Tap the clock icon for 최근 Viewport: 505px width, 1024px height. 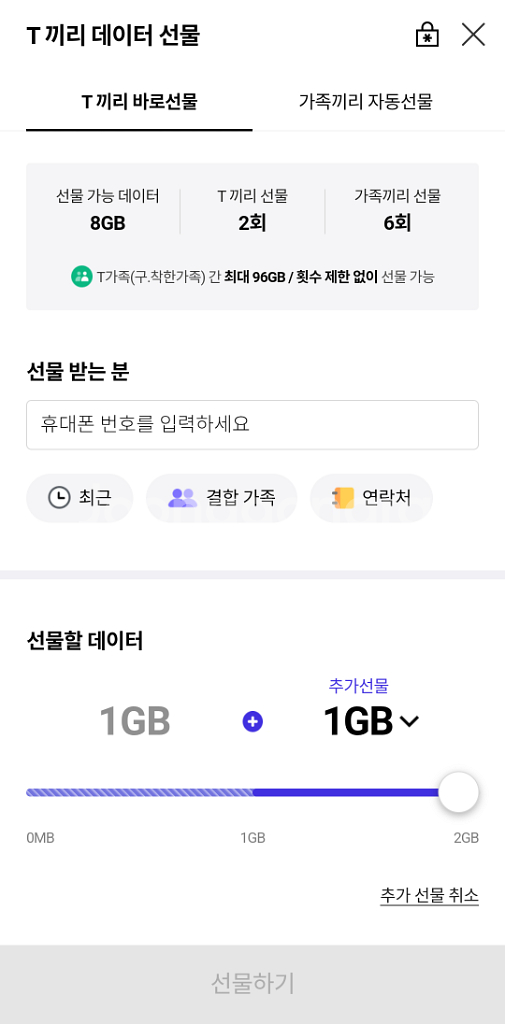[x=59, y=498]
